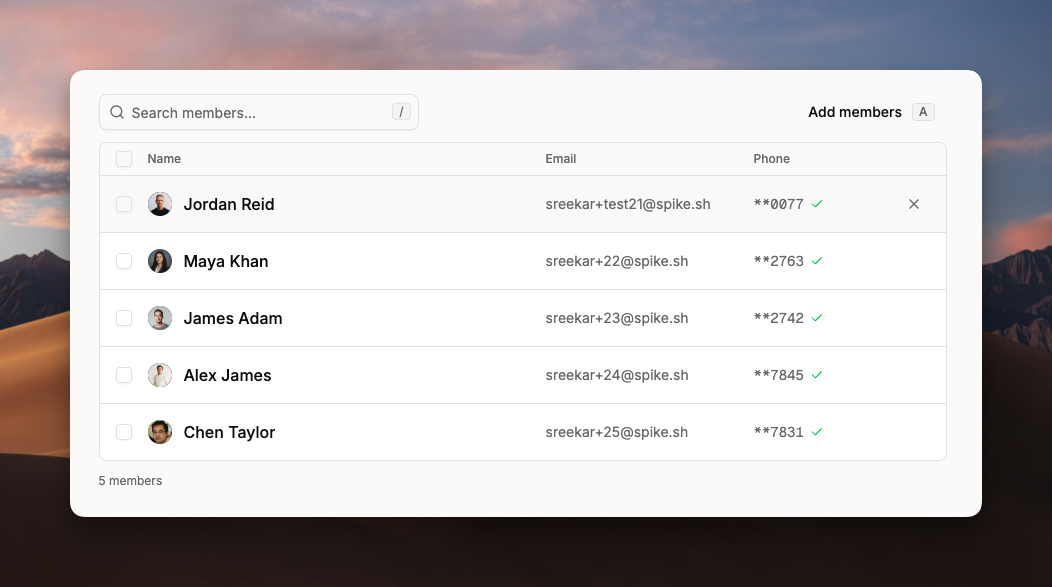Click the A shortcut key badge
1052x587 pixels.
pyautogui.click(x=923, y=112)
